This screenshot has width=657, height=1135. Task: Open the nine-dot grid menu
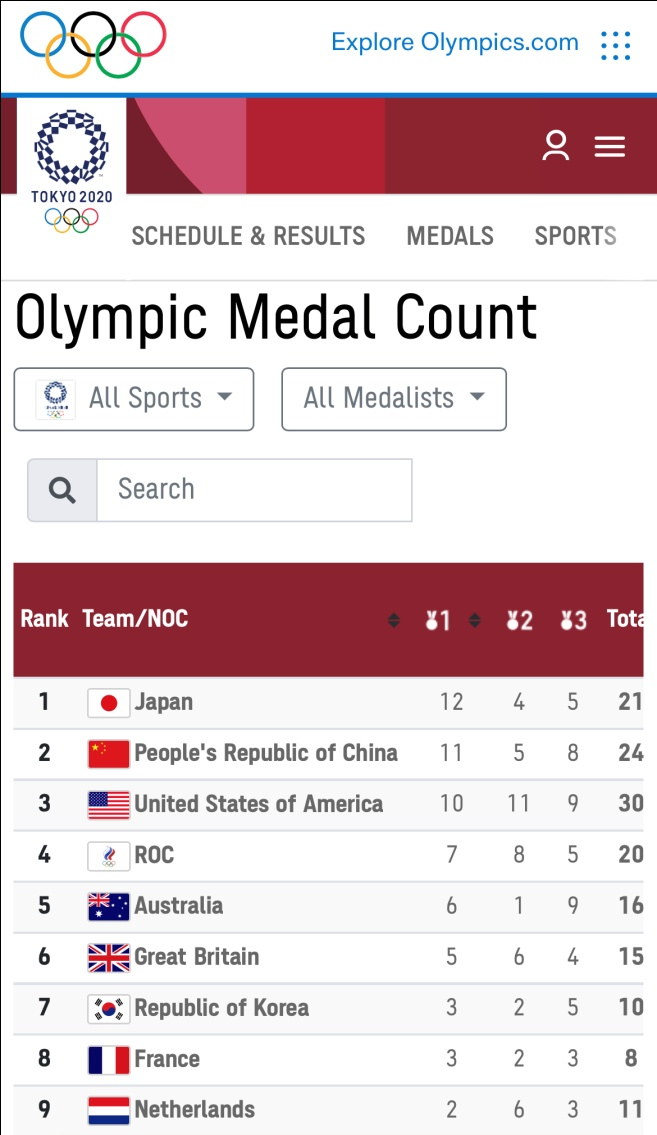615,44
